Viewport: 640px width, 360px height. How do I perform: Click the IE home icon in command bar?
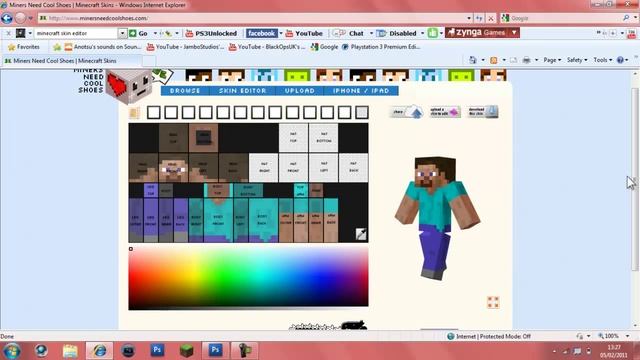click(x=473, y=60)
